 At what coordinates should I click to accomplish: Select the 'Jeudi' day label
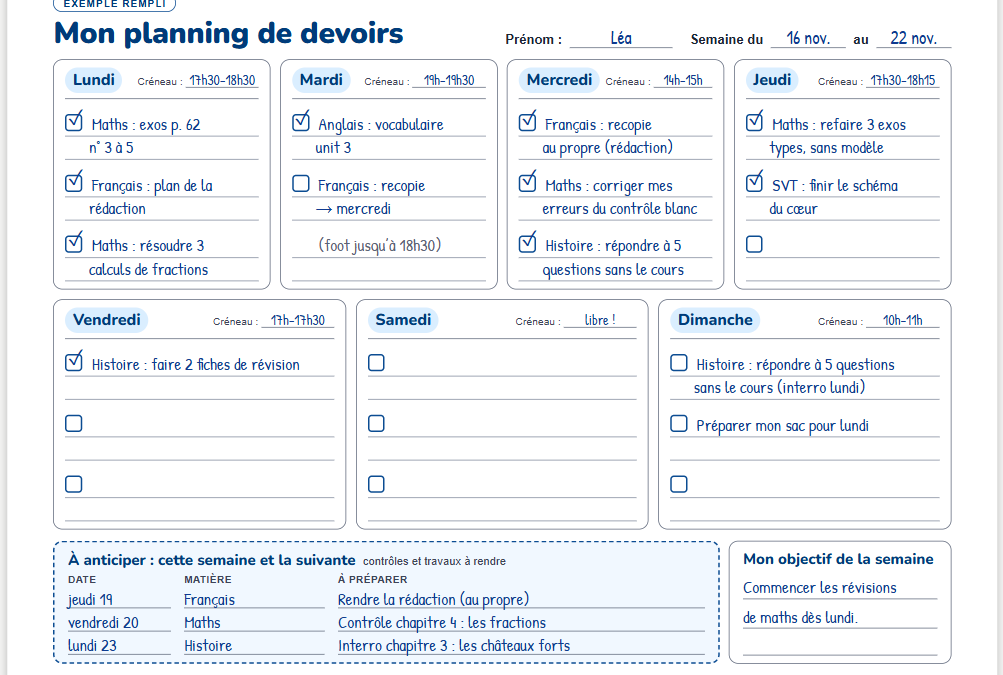pos(772,80)
